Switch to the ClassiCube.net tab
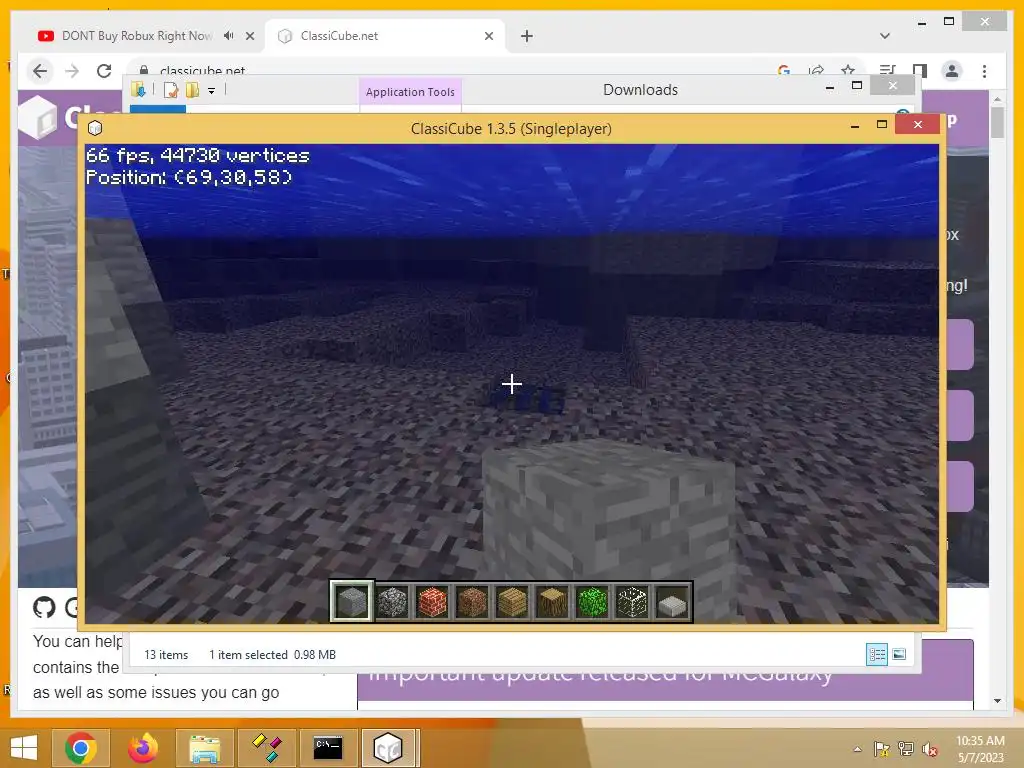This screenshot has height=768, width=1024. click(x=384, y=36)
